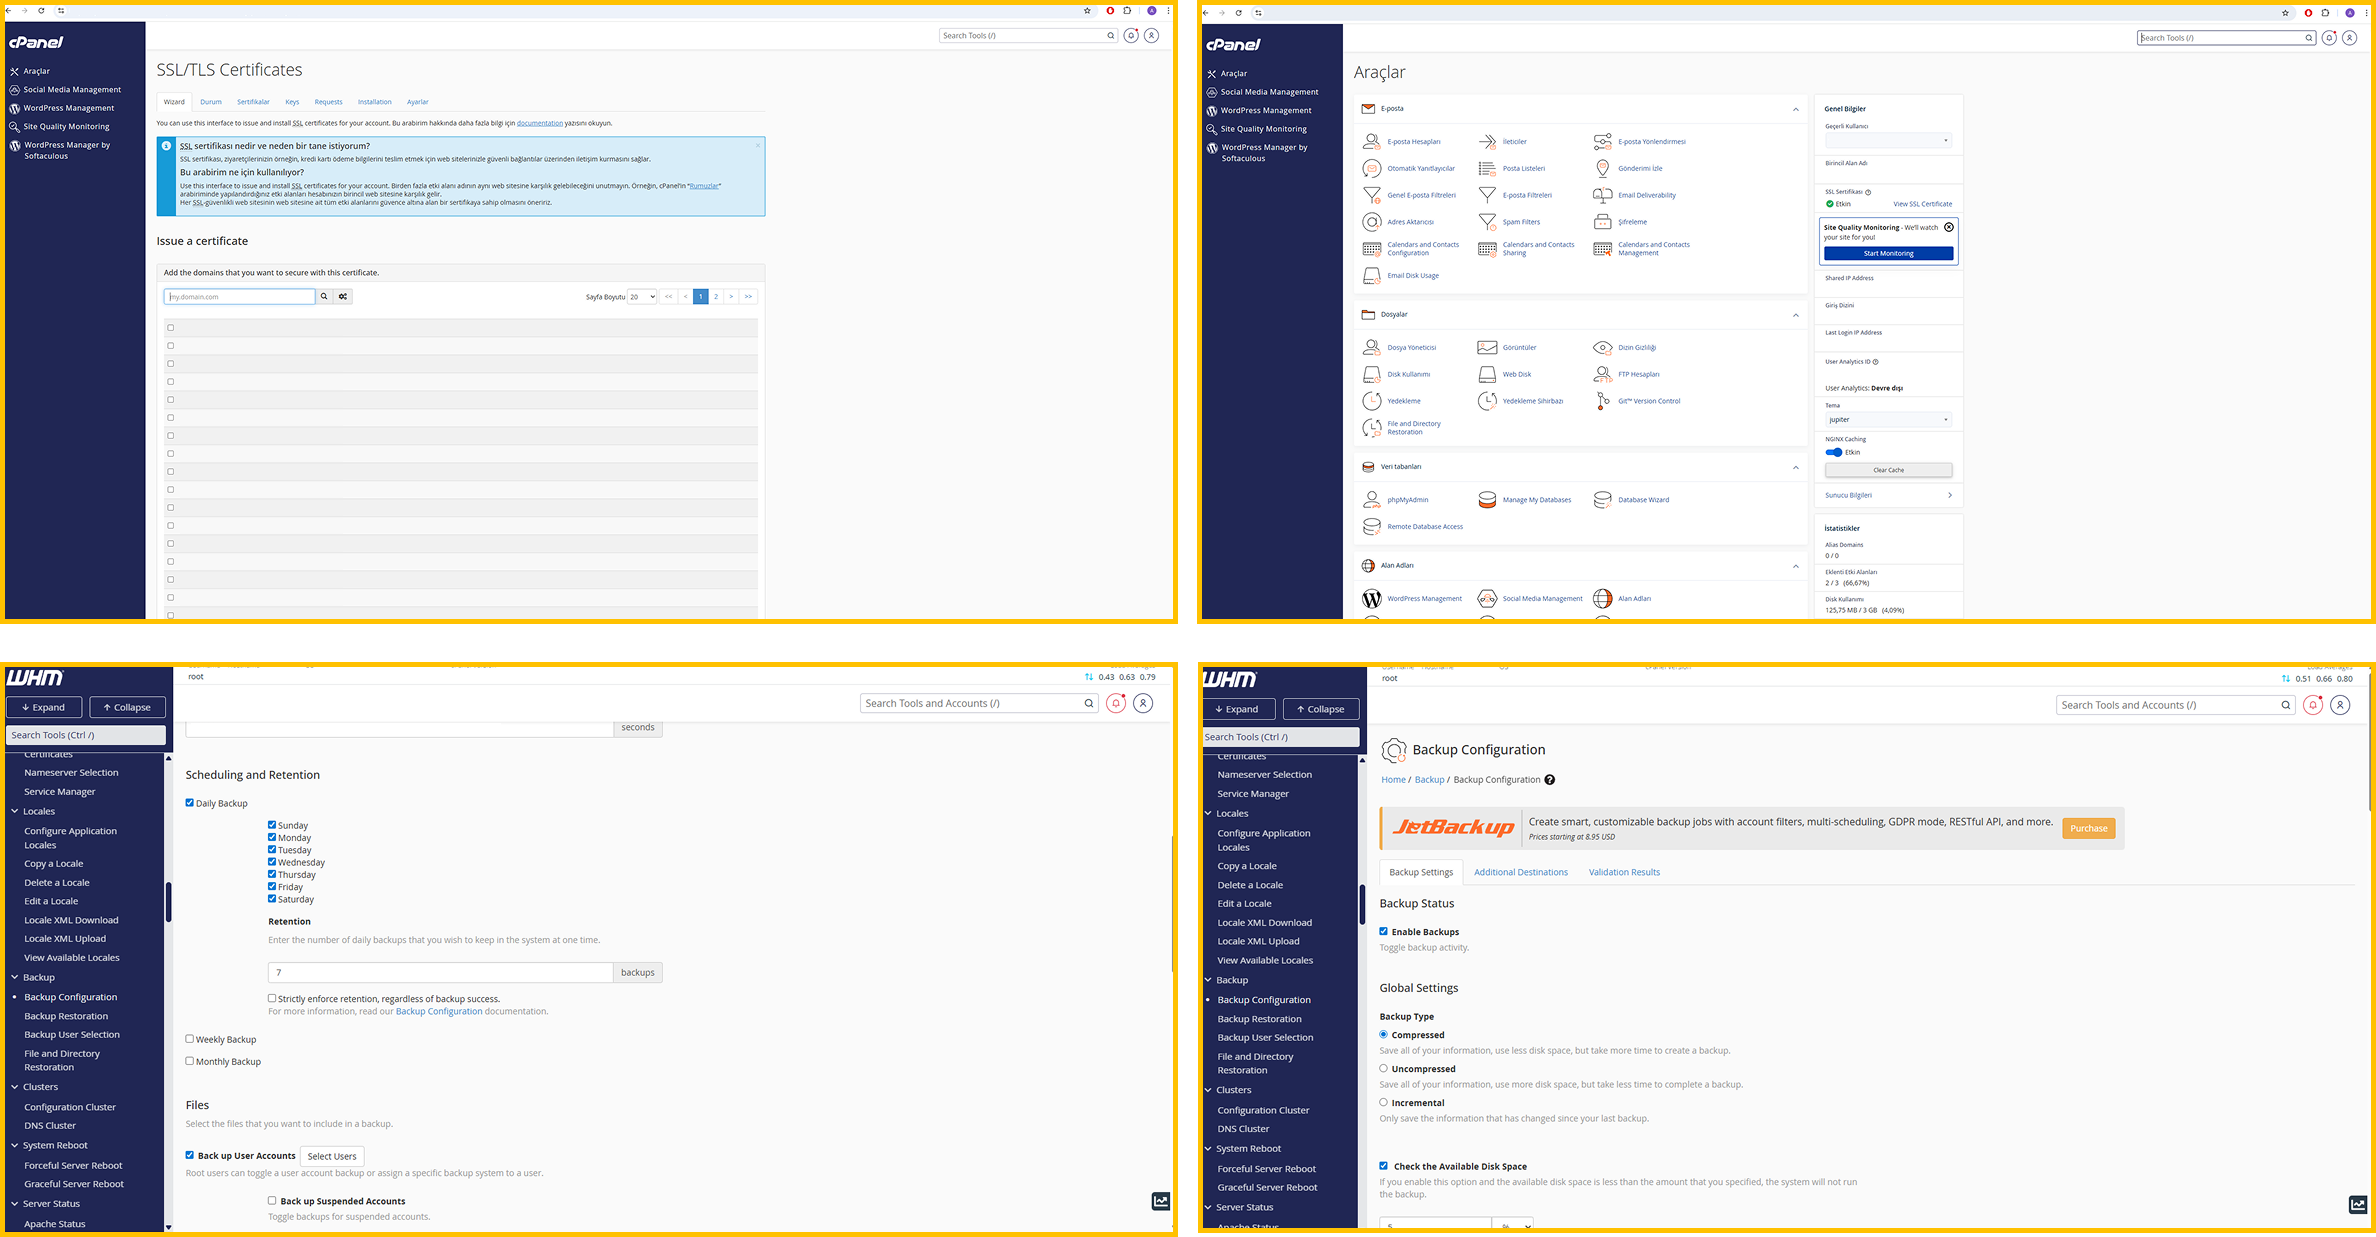The width and height of the screenshot is (2376, 1237).
Task: Open the Dosya Yöneticisi file manager
Action: pos(1411,347)
